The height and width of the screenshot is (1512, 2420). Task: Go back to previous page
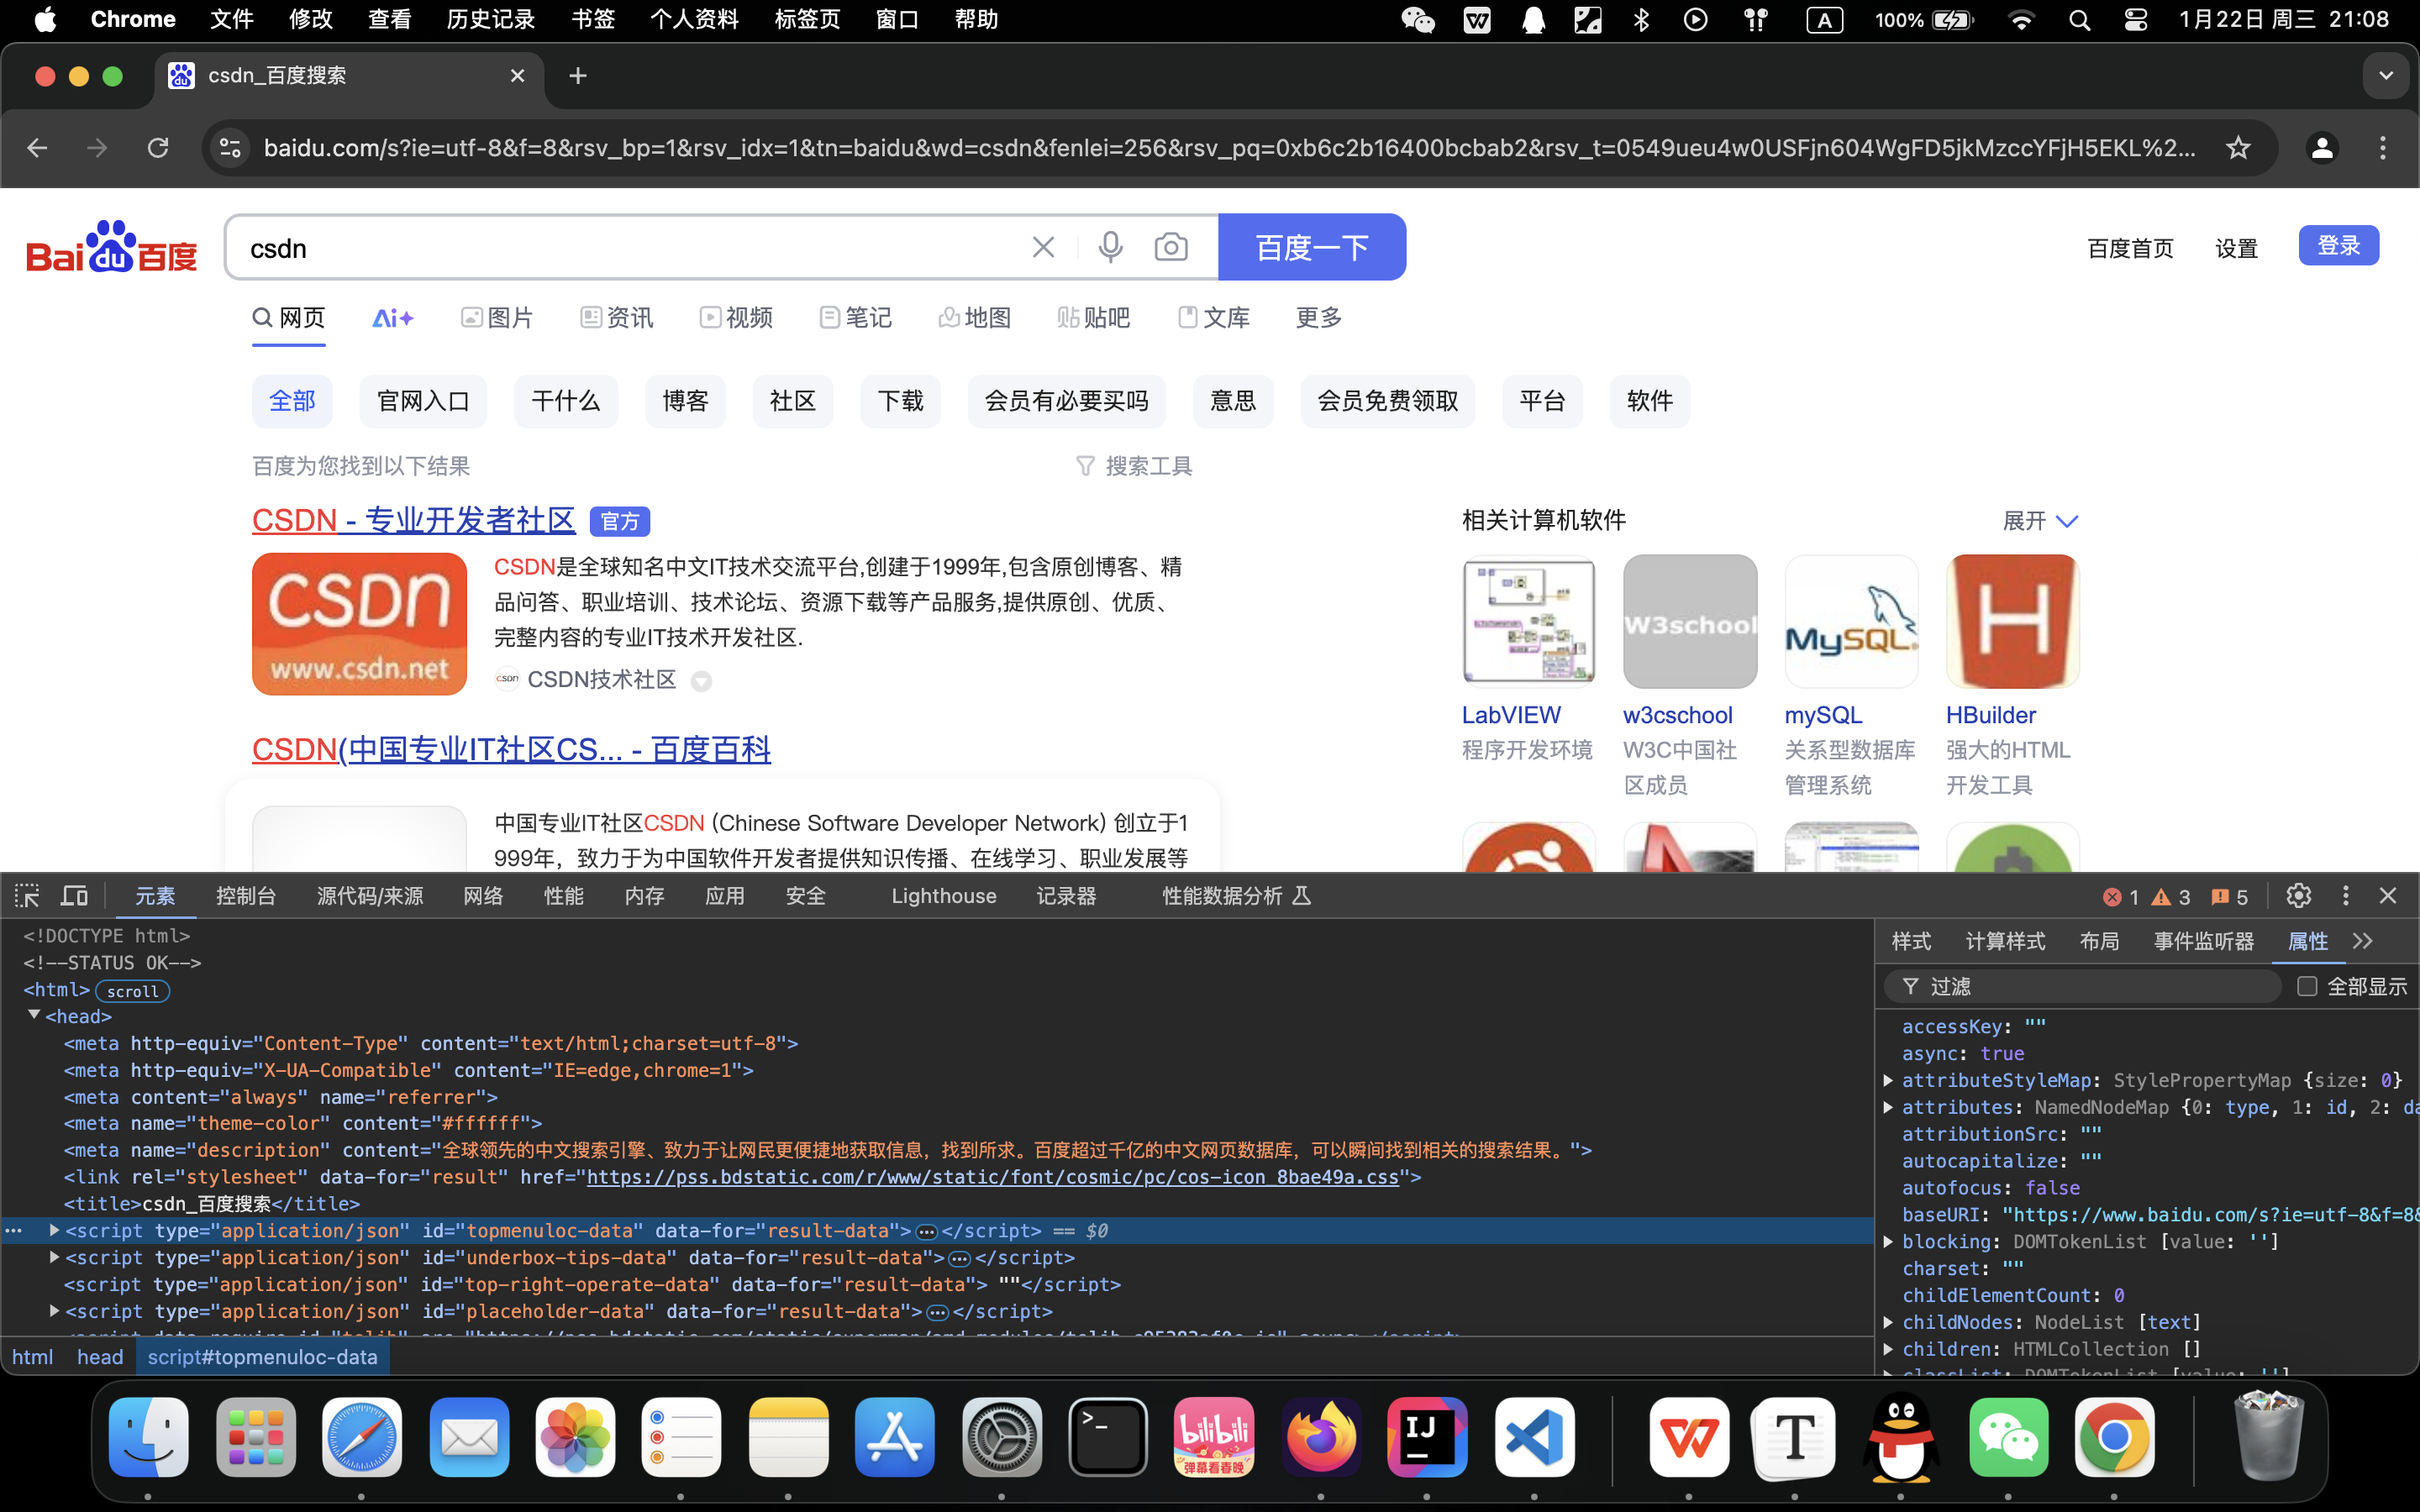click(x=37, y=148)
